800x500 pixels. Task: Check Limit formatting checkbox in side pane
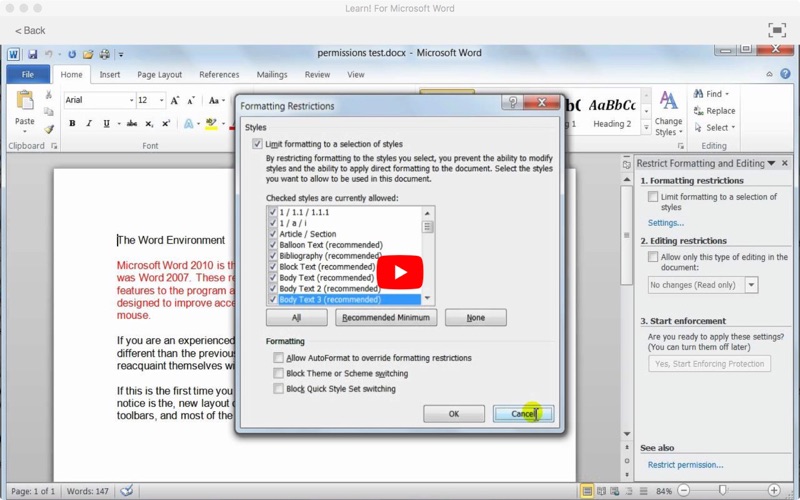[653, 196]
